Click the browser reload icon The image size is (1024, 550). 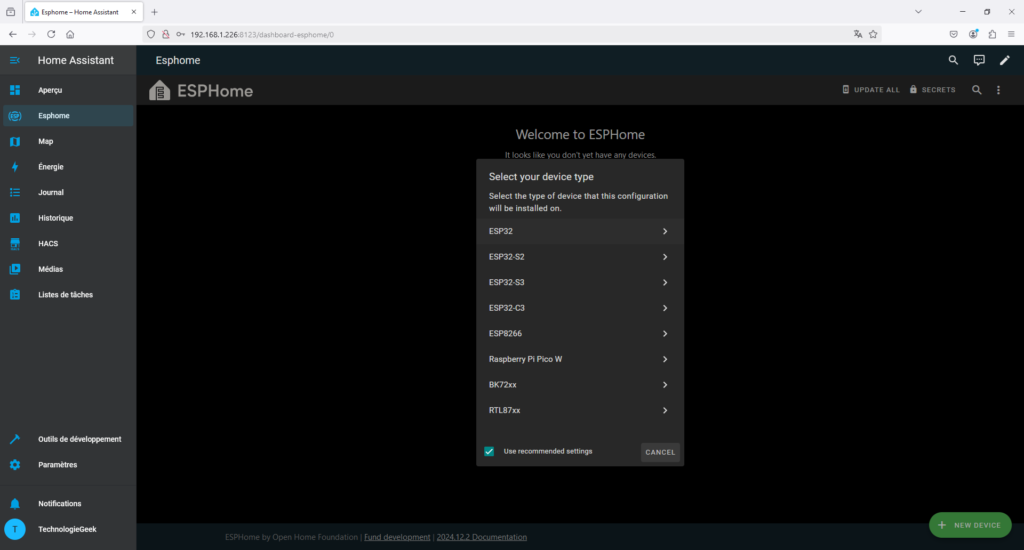click(51, 34)
